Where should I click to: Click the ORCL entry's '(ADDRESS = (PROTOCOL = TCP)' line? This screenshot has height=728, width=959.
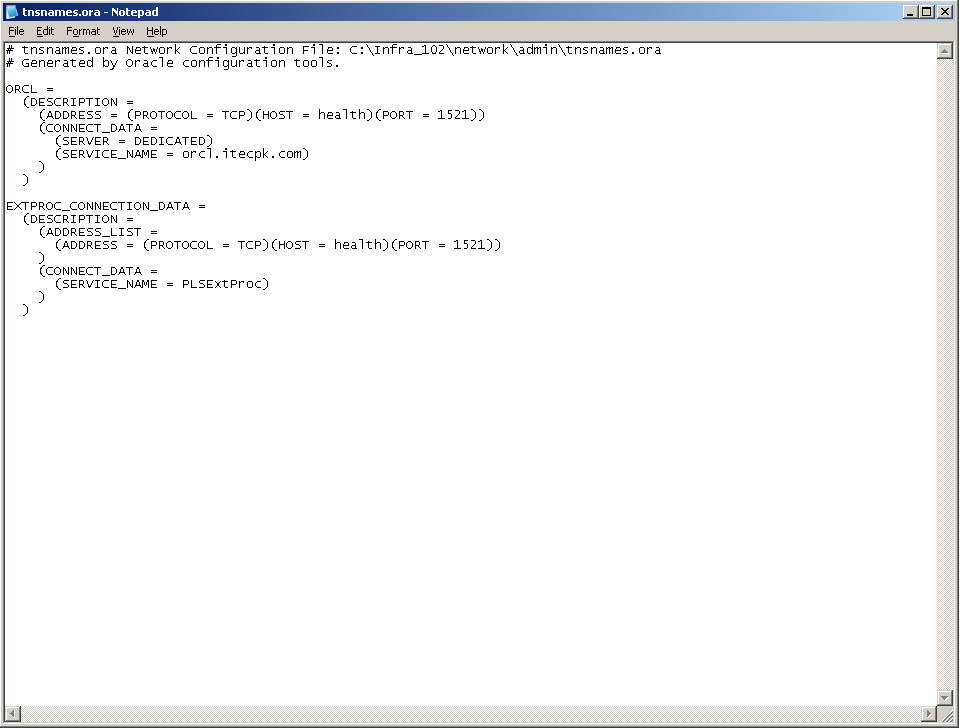tap(262, 115)
